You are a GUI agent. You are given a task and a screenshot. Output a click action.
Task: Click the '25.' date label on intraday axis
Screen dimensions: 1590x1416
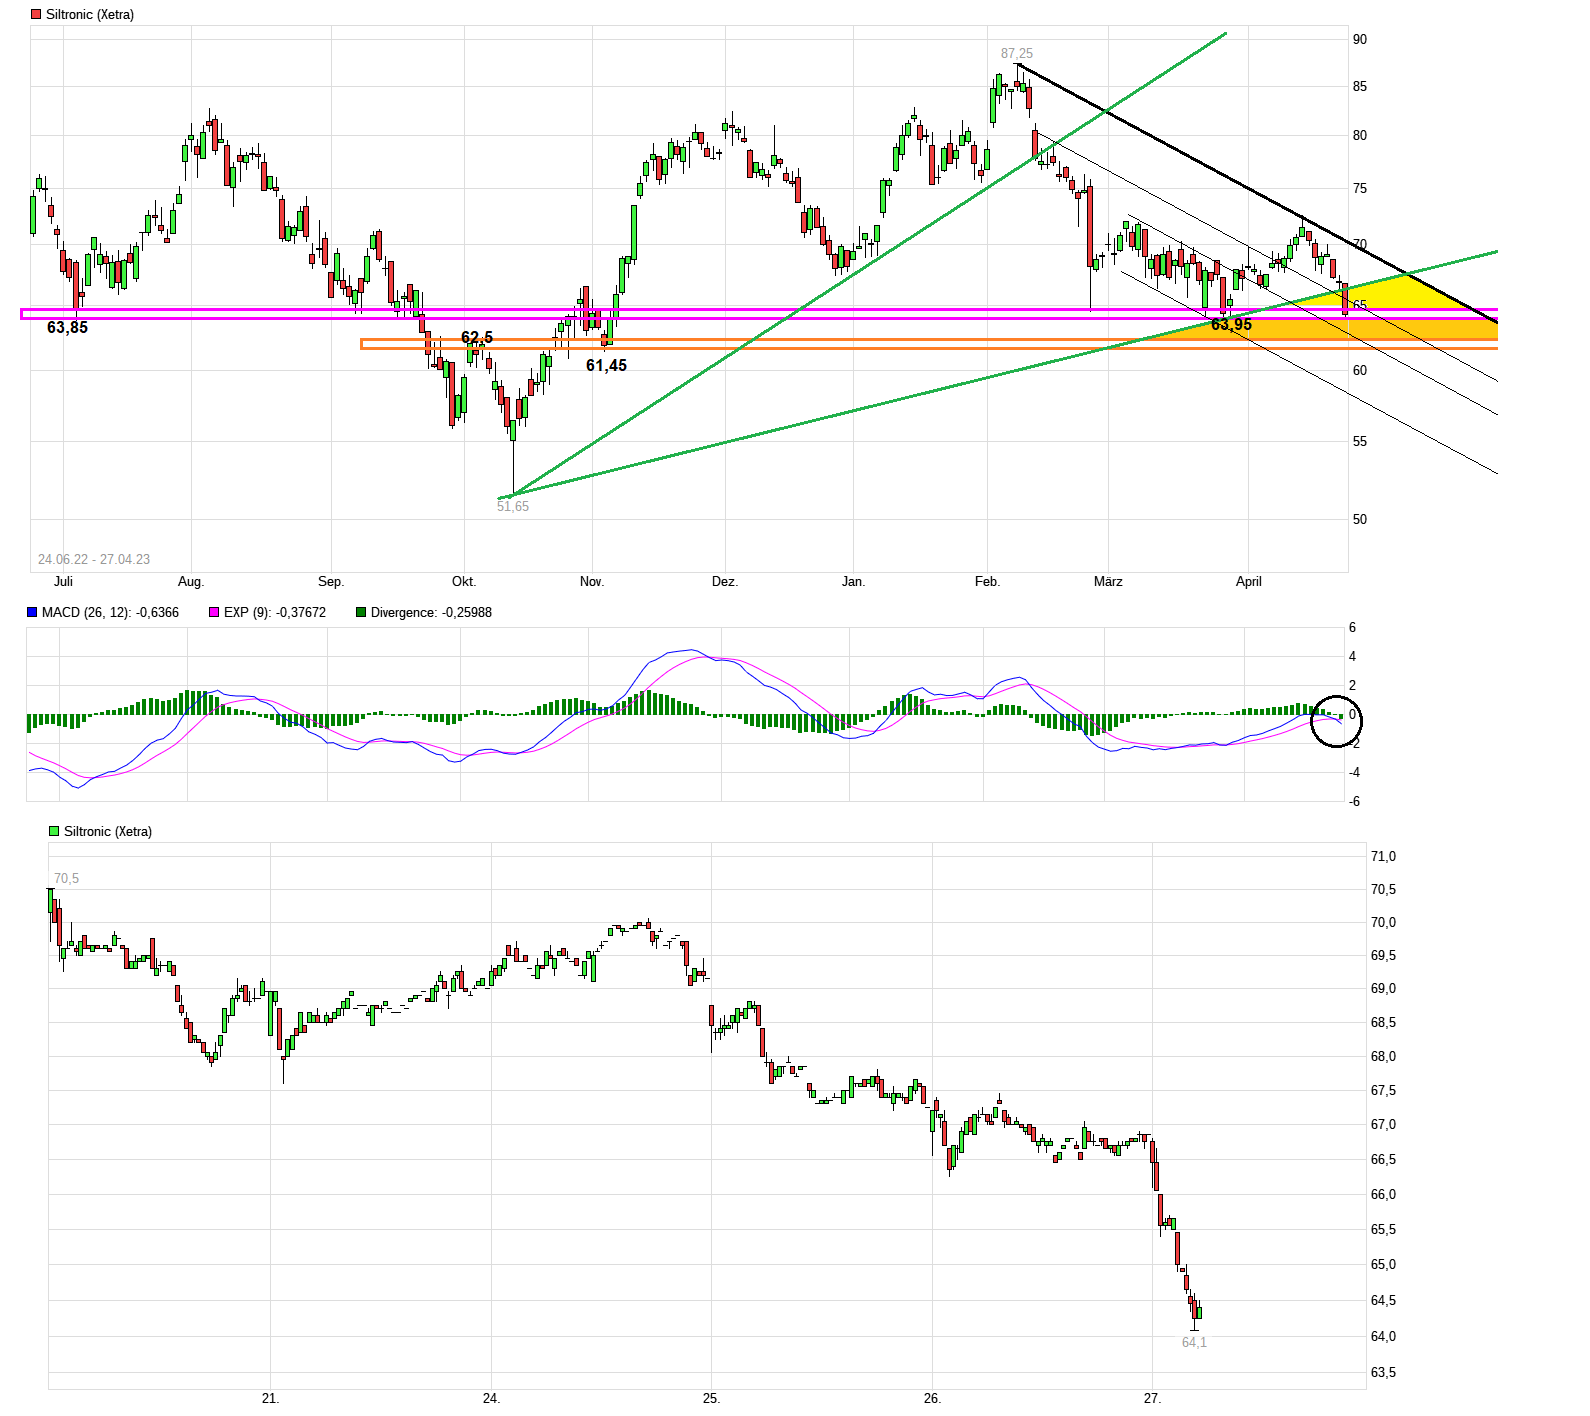point(711,1398)
